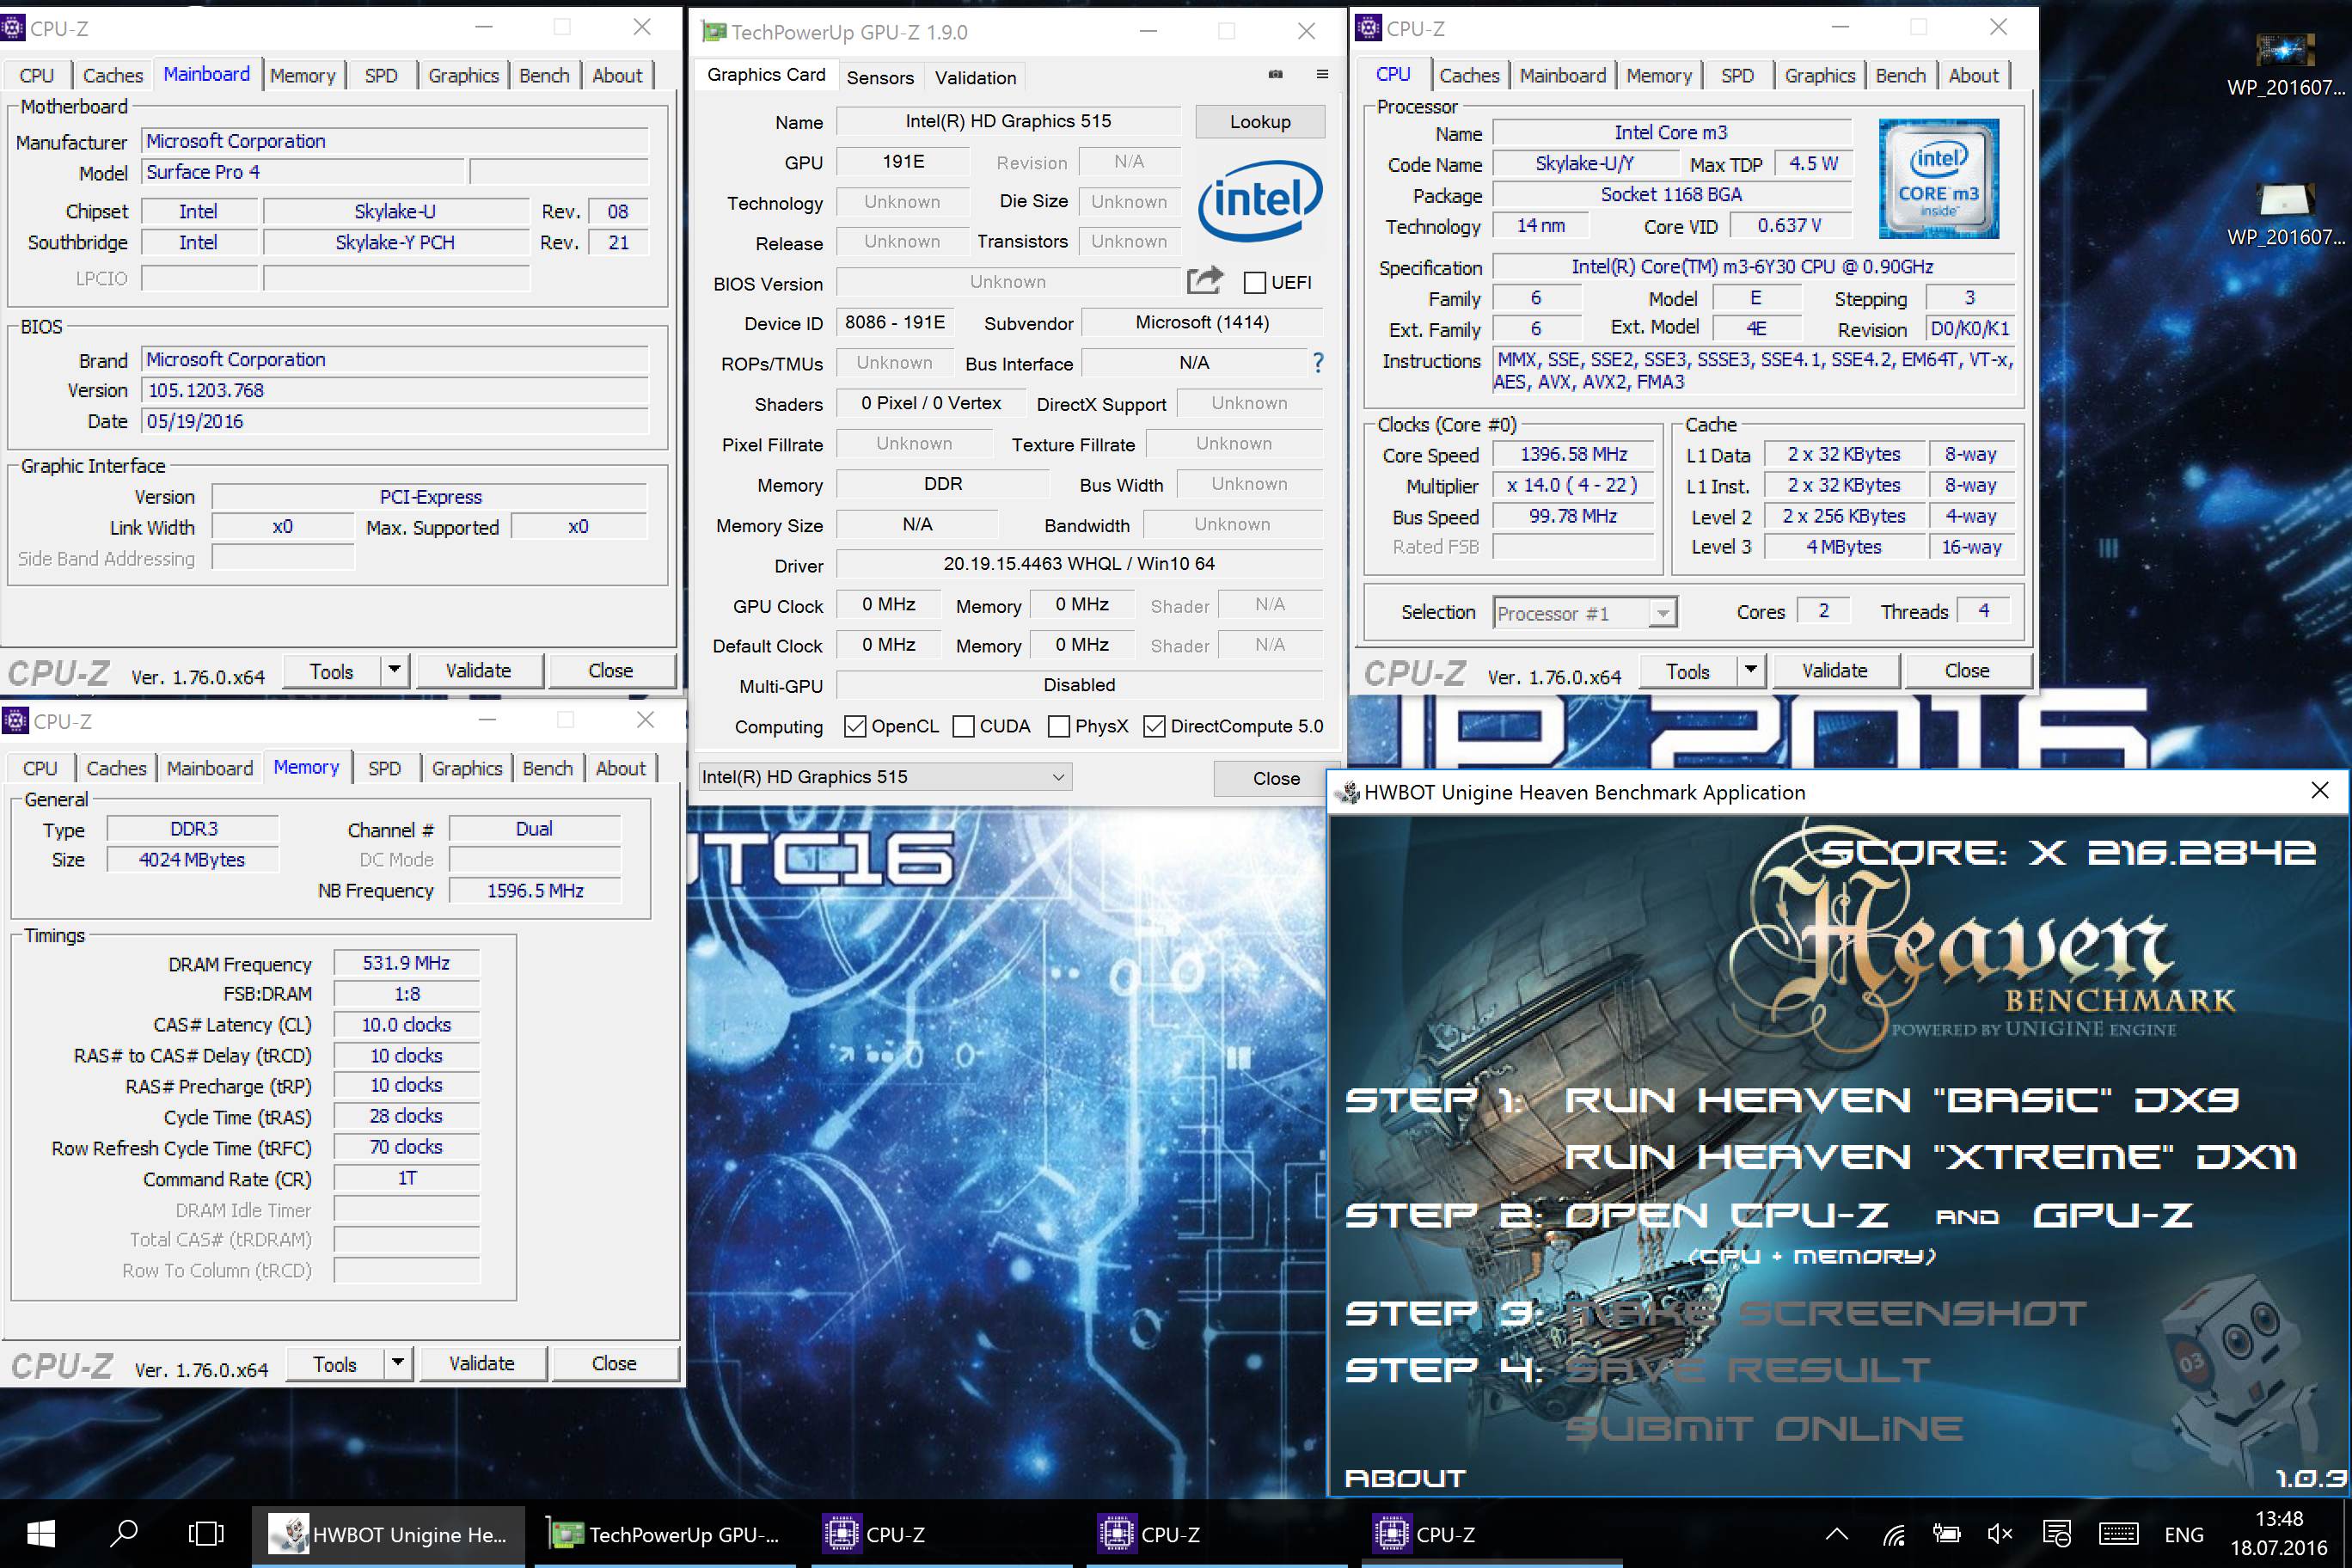This screenshot has width=2352, height=1568.
Task: Click the muted volume tray icon
Action: click(x=2000, y=1534)
